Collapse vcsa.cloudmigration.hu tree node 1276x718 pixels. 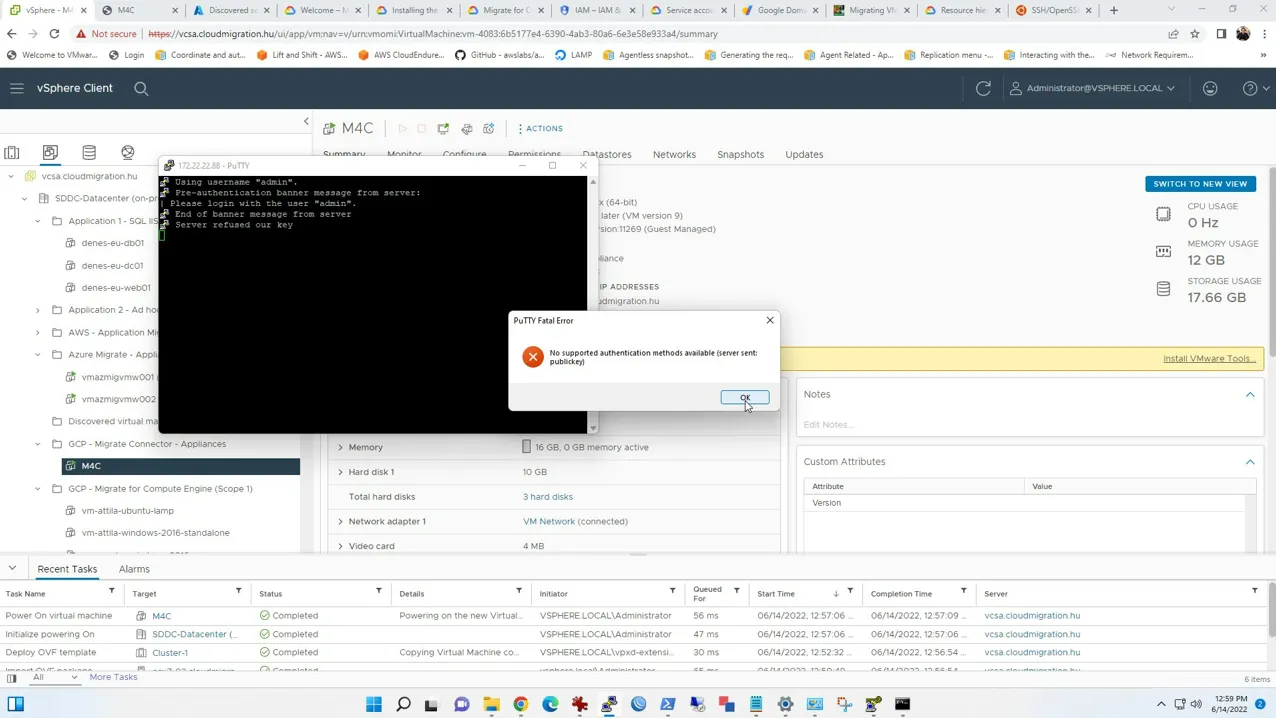click(x=11, y=176)
